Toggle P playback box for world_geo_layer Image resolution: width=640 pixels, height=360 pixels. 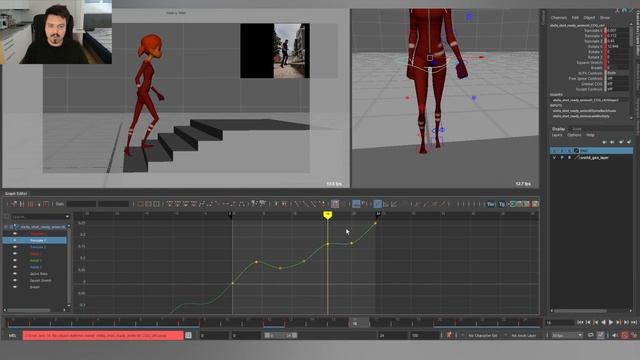coord(562,157)
